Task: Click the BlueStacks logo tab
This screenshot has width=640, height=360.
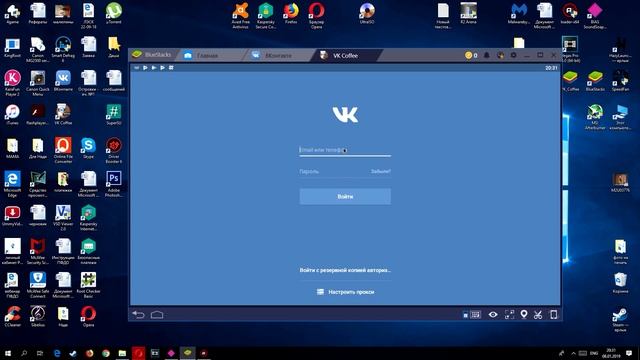Action: 152,55
